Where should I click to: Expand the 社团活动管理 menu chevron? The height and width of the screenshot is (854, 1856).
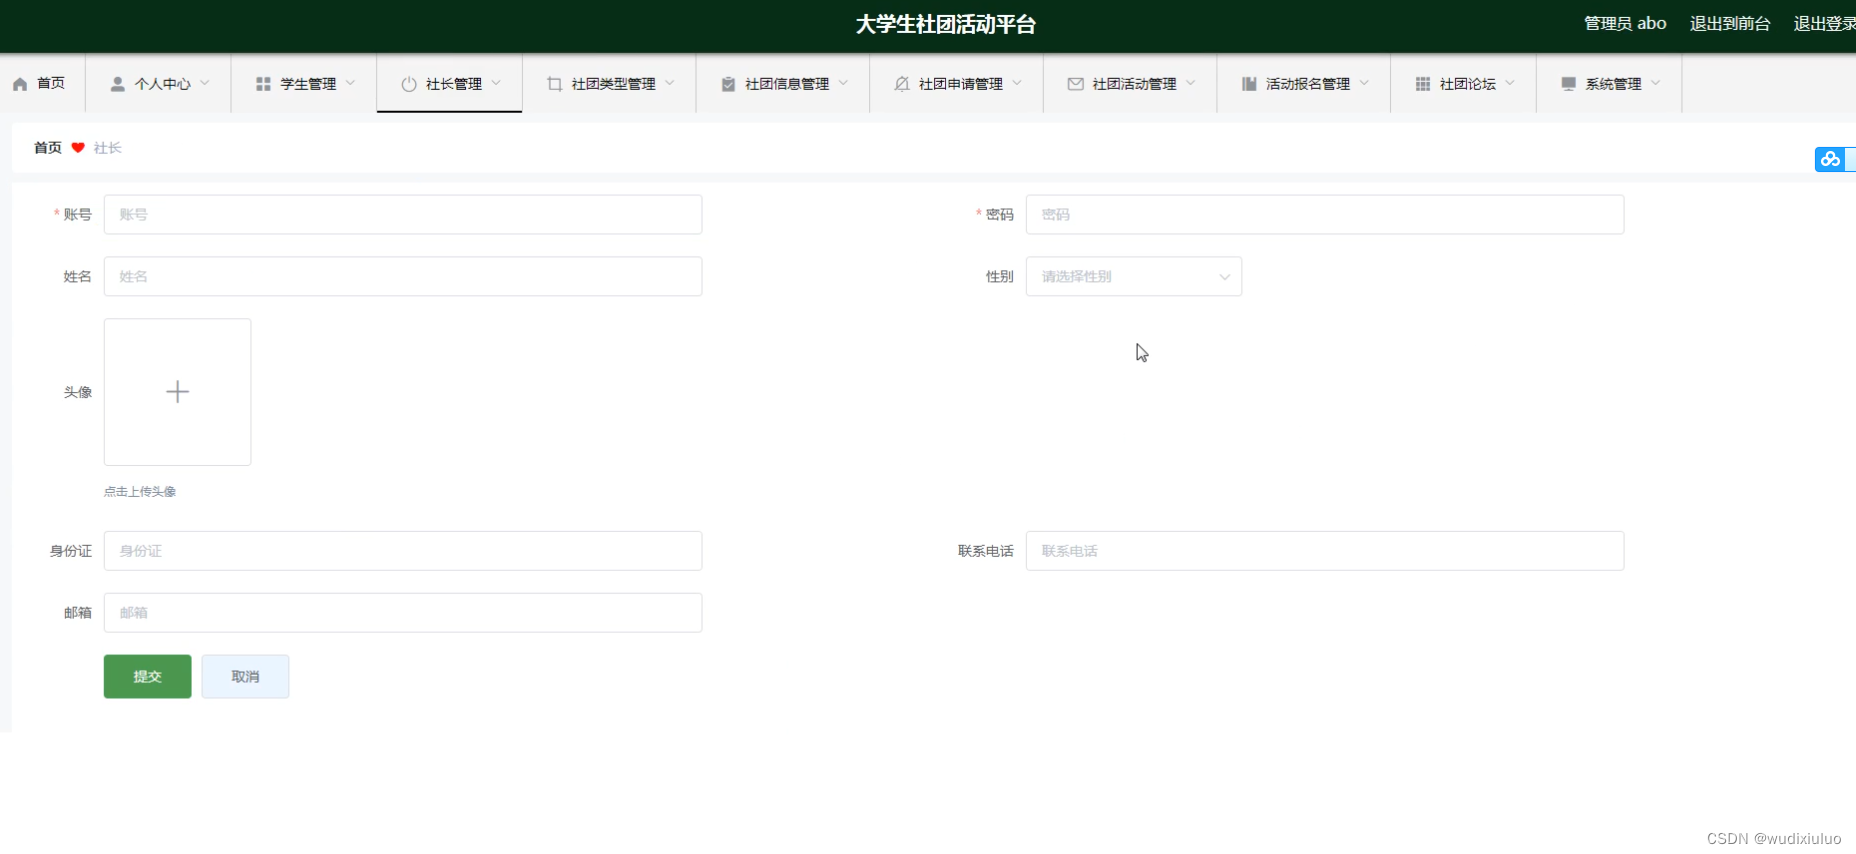[1190, 83]
